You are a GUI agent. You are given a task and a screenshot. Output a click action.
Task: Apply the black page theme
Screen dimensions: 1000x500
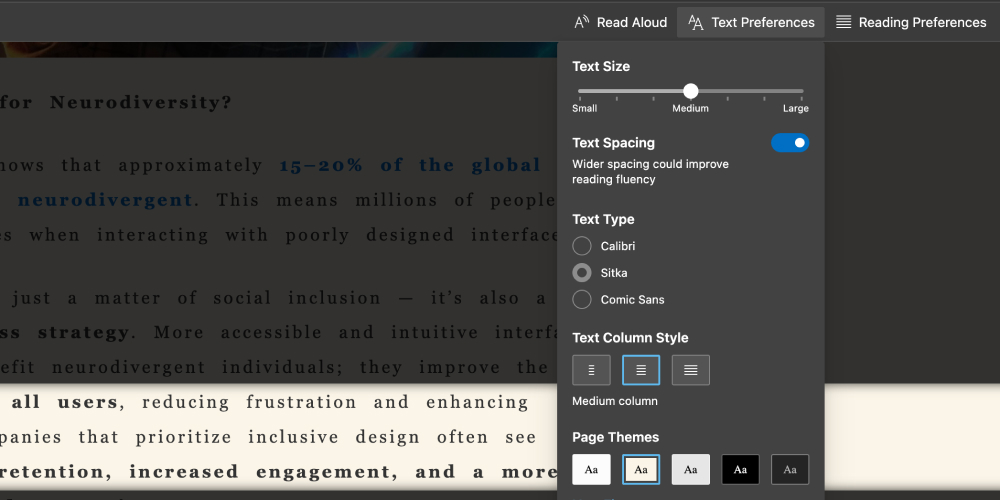click(x=740, y=469)
